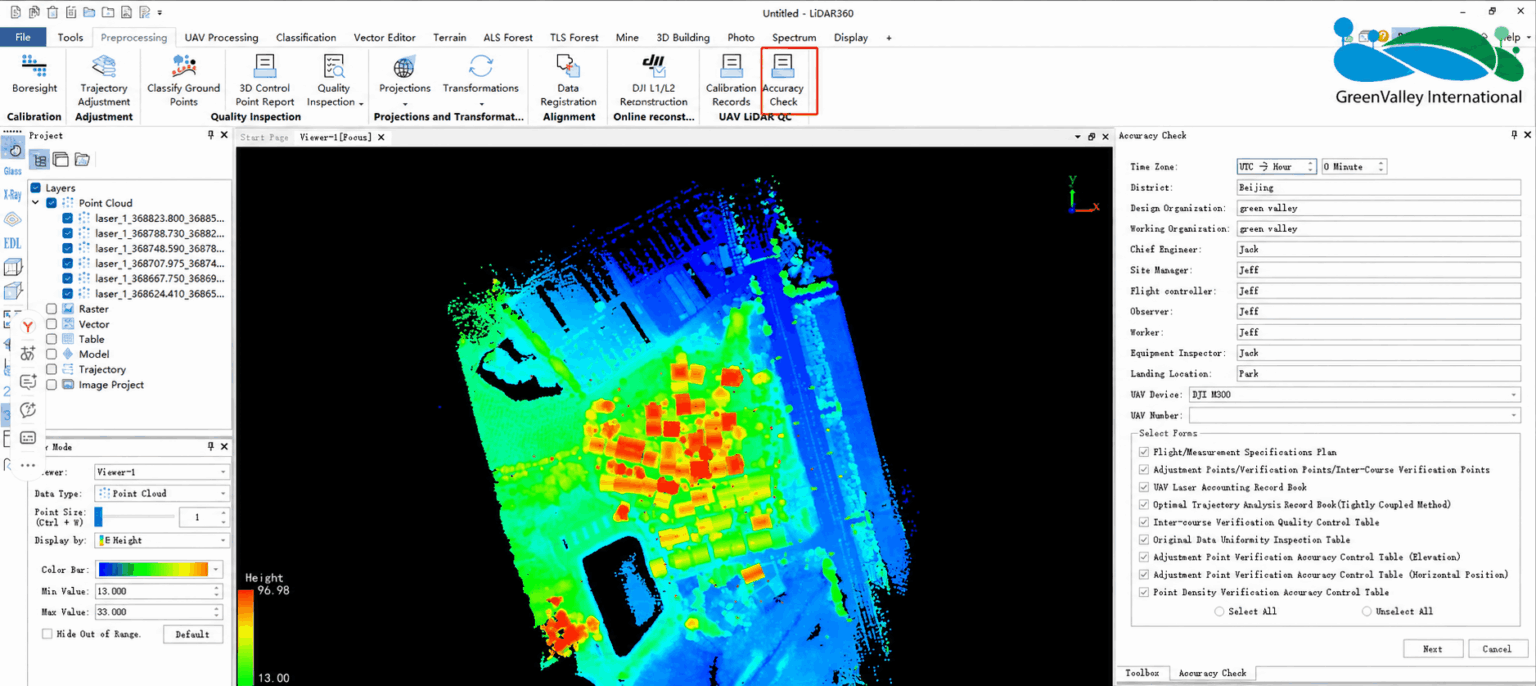The width and height of the screenshot is (1536, 686).
Task: Open the Boresight calibration tool
Action: [x=35, y=75]
